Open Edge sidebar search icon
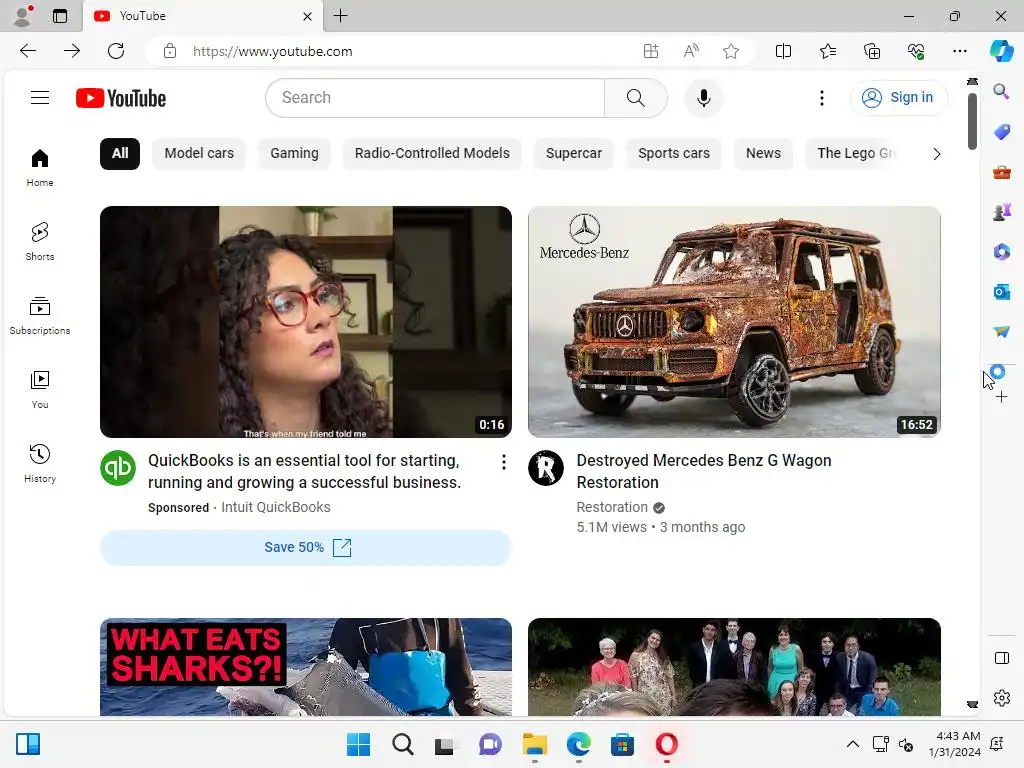Viewport: 1024px width, 768px height. click(1001, 91)
